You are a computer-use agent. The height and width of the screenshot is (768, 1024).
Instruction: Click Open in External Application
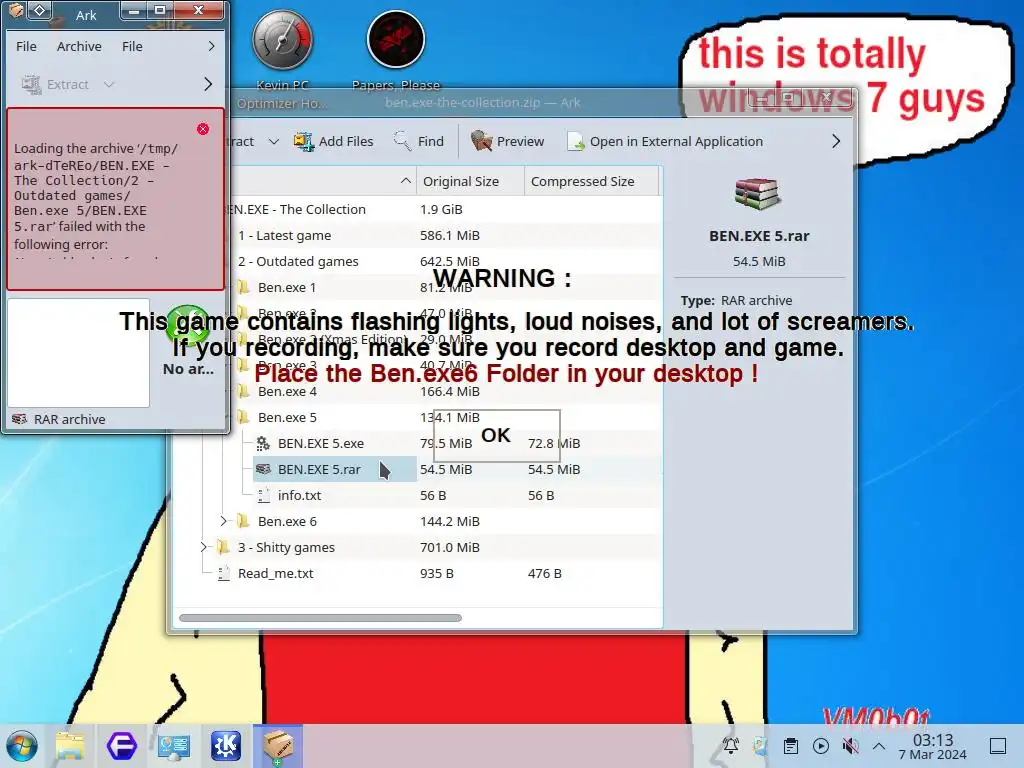665,141
